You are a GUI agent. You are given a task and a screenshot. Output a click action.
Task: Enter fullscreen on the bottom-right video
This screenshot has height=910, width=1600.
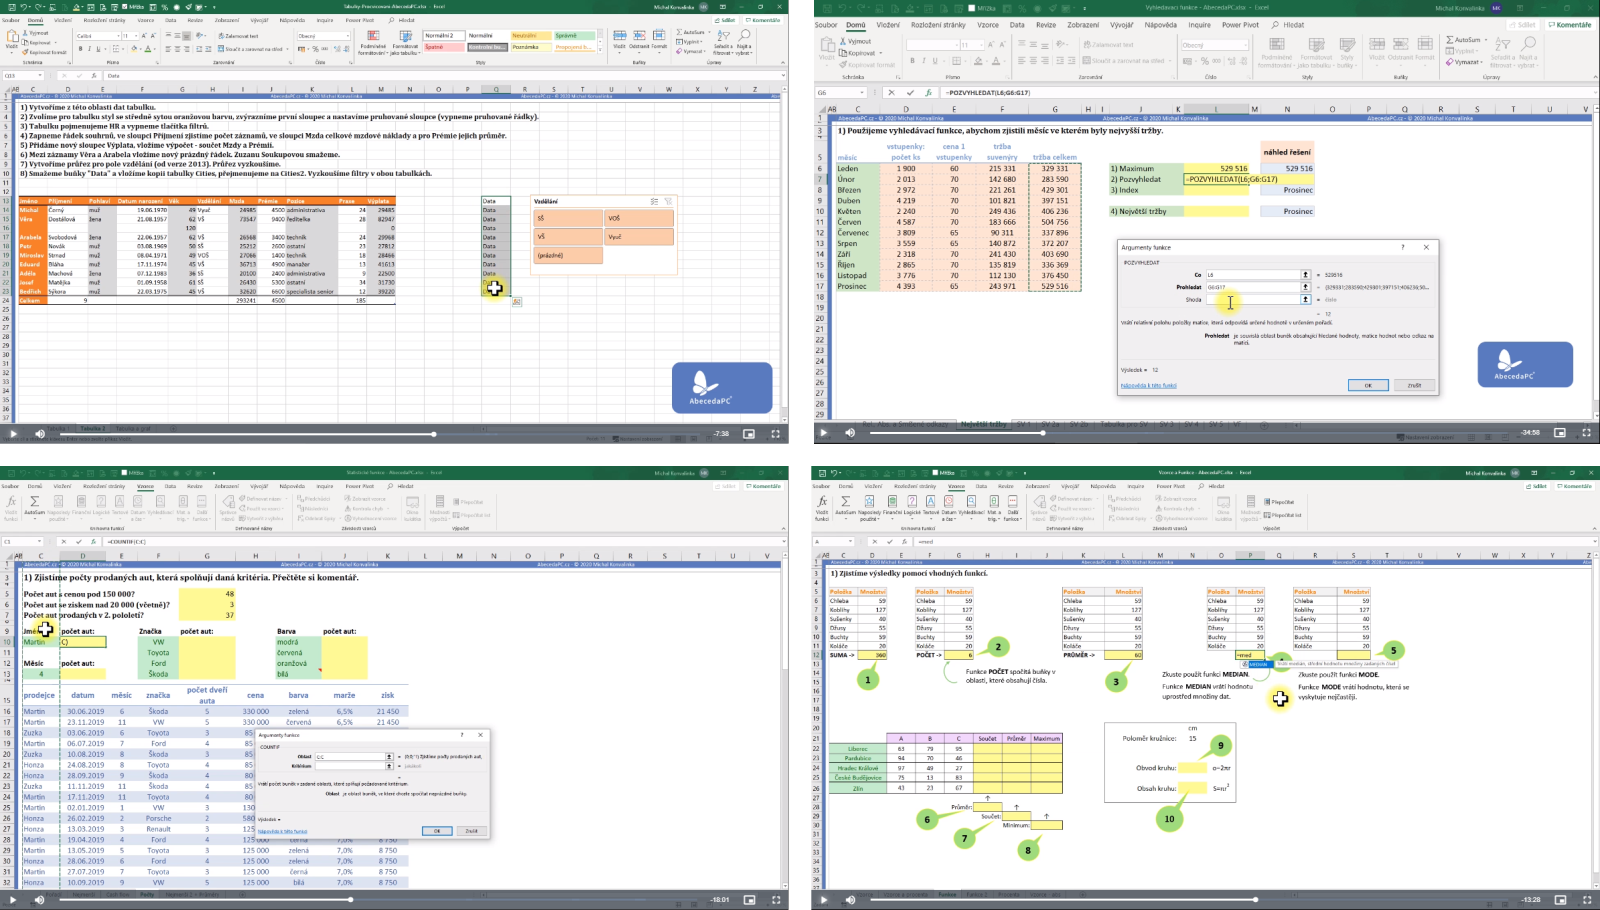[x=1586, y=900]
